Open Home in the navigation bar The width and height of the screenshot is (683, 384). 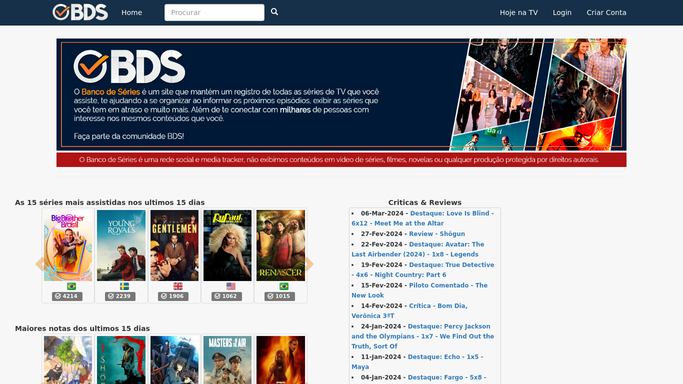[x=132, y=13]
